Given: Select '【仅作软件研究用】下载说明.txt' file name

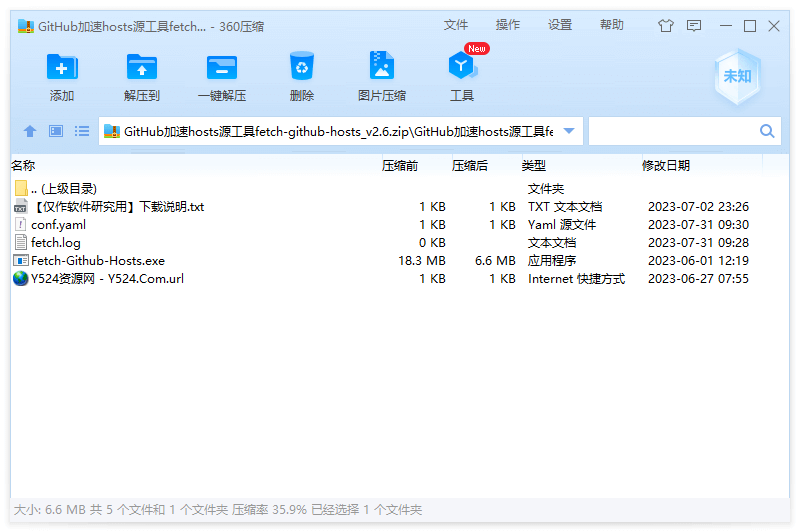Looking at the screenshot, I should 117,207.
